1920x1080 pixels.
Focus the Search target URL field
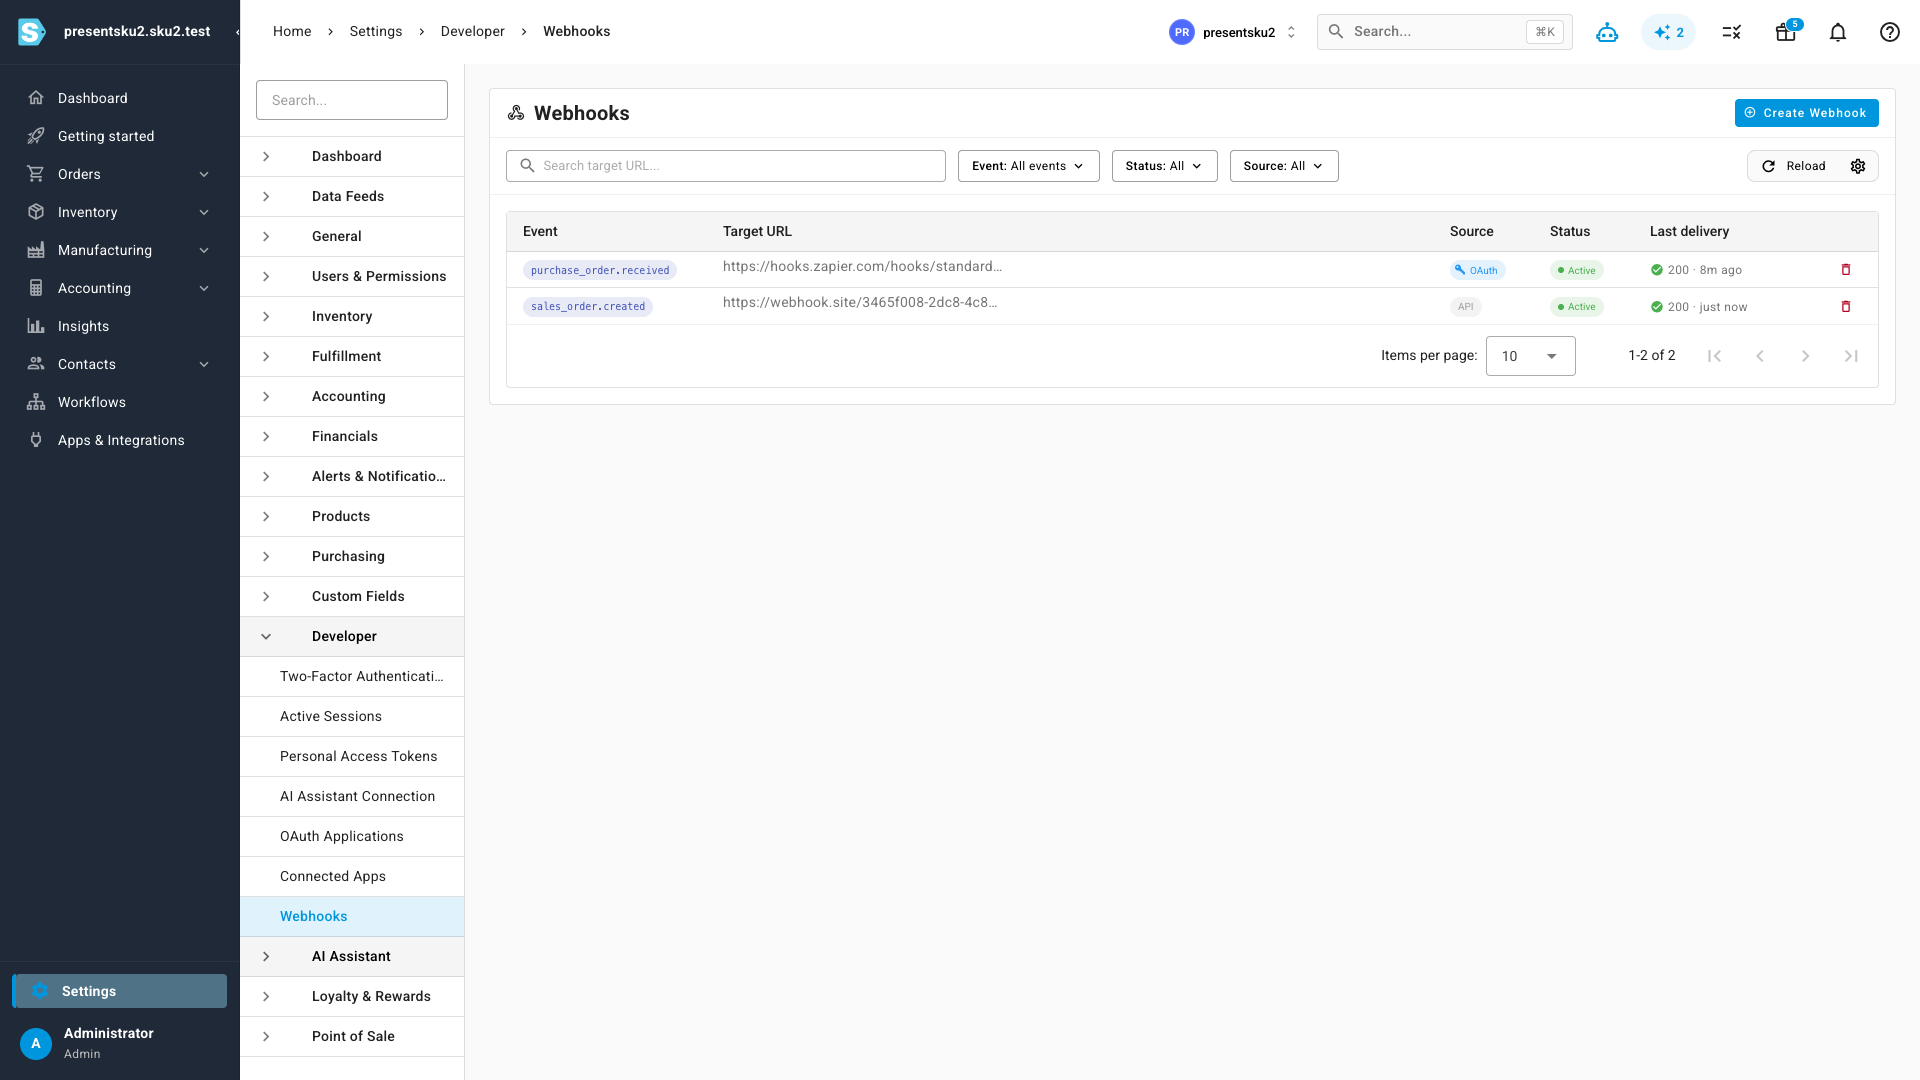[726, 166]
